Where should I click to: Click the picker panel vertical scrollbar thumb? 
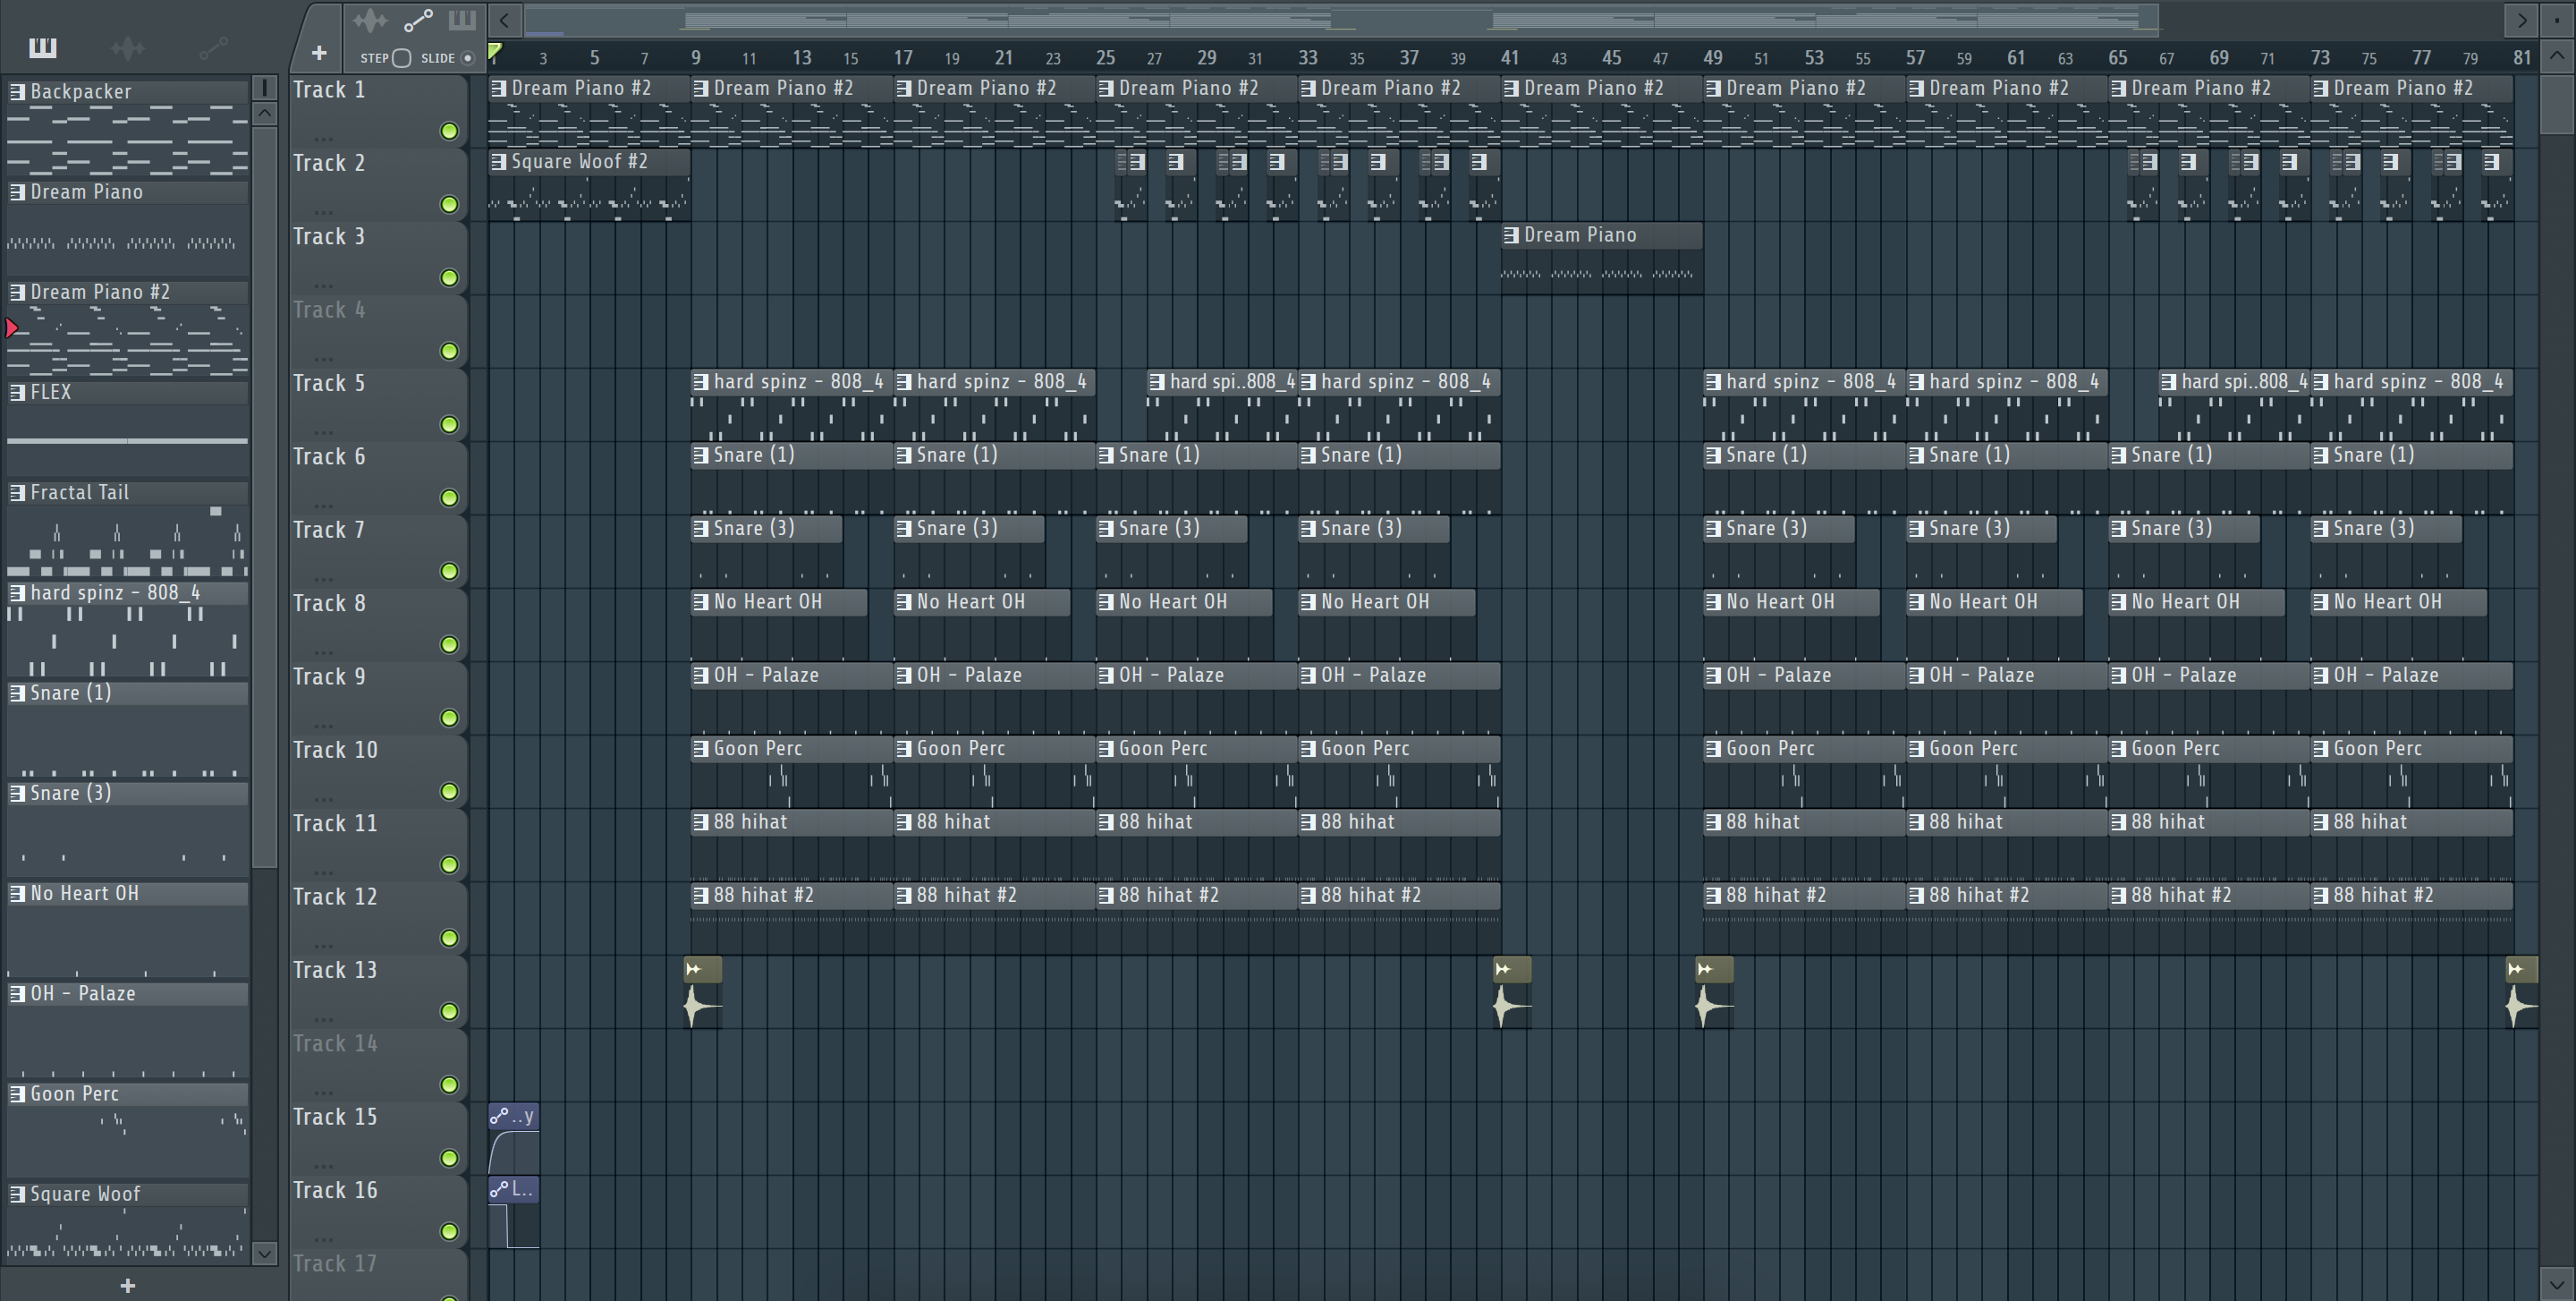click(264, 495)
